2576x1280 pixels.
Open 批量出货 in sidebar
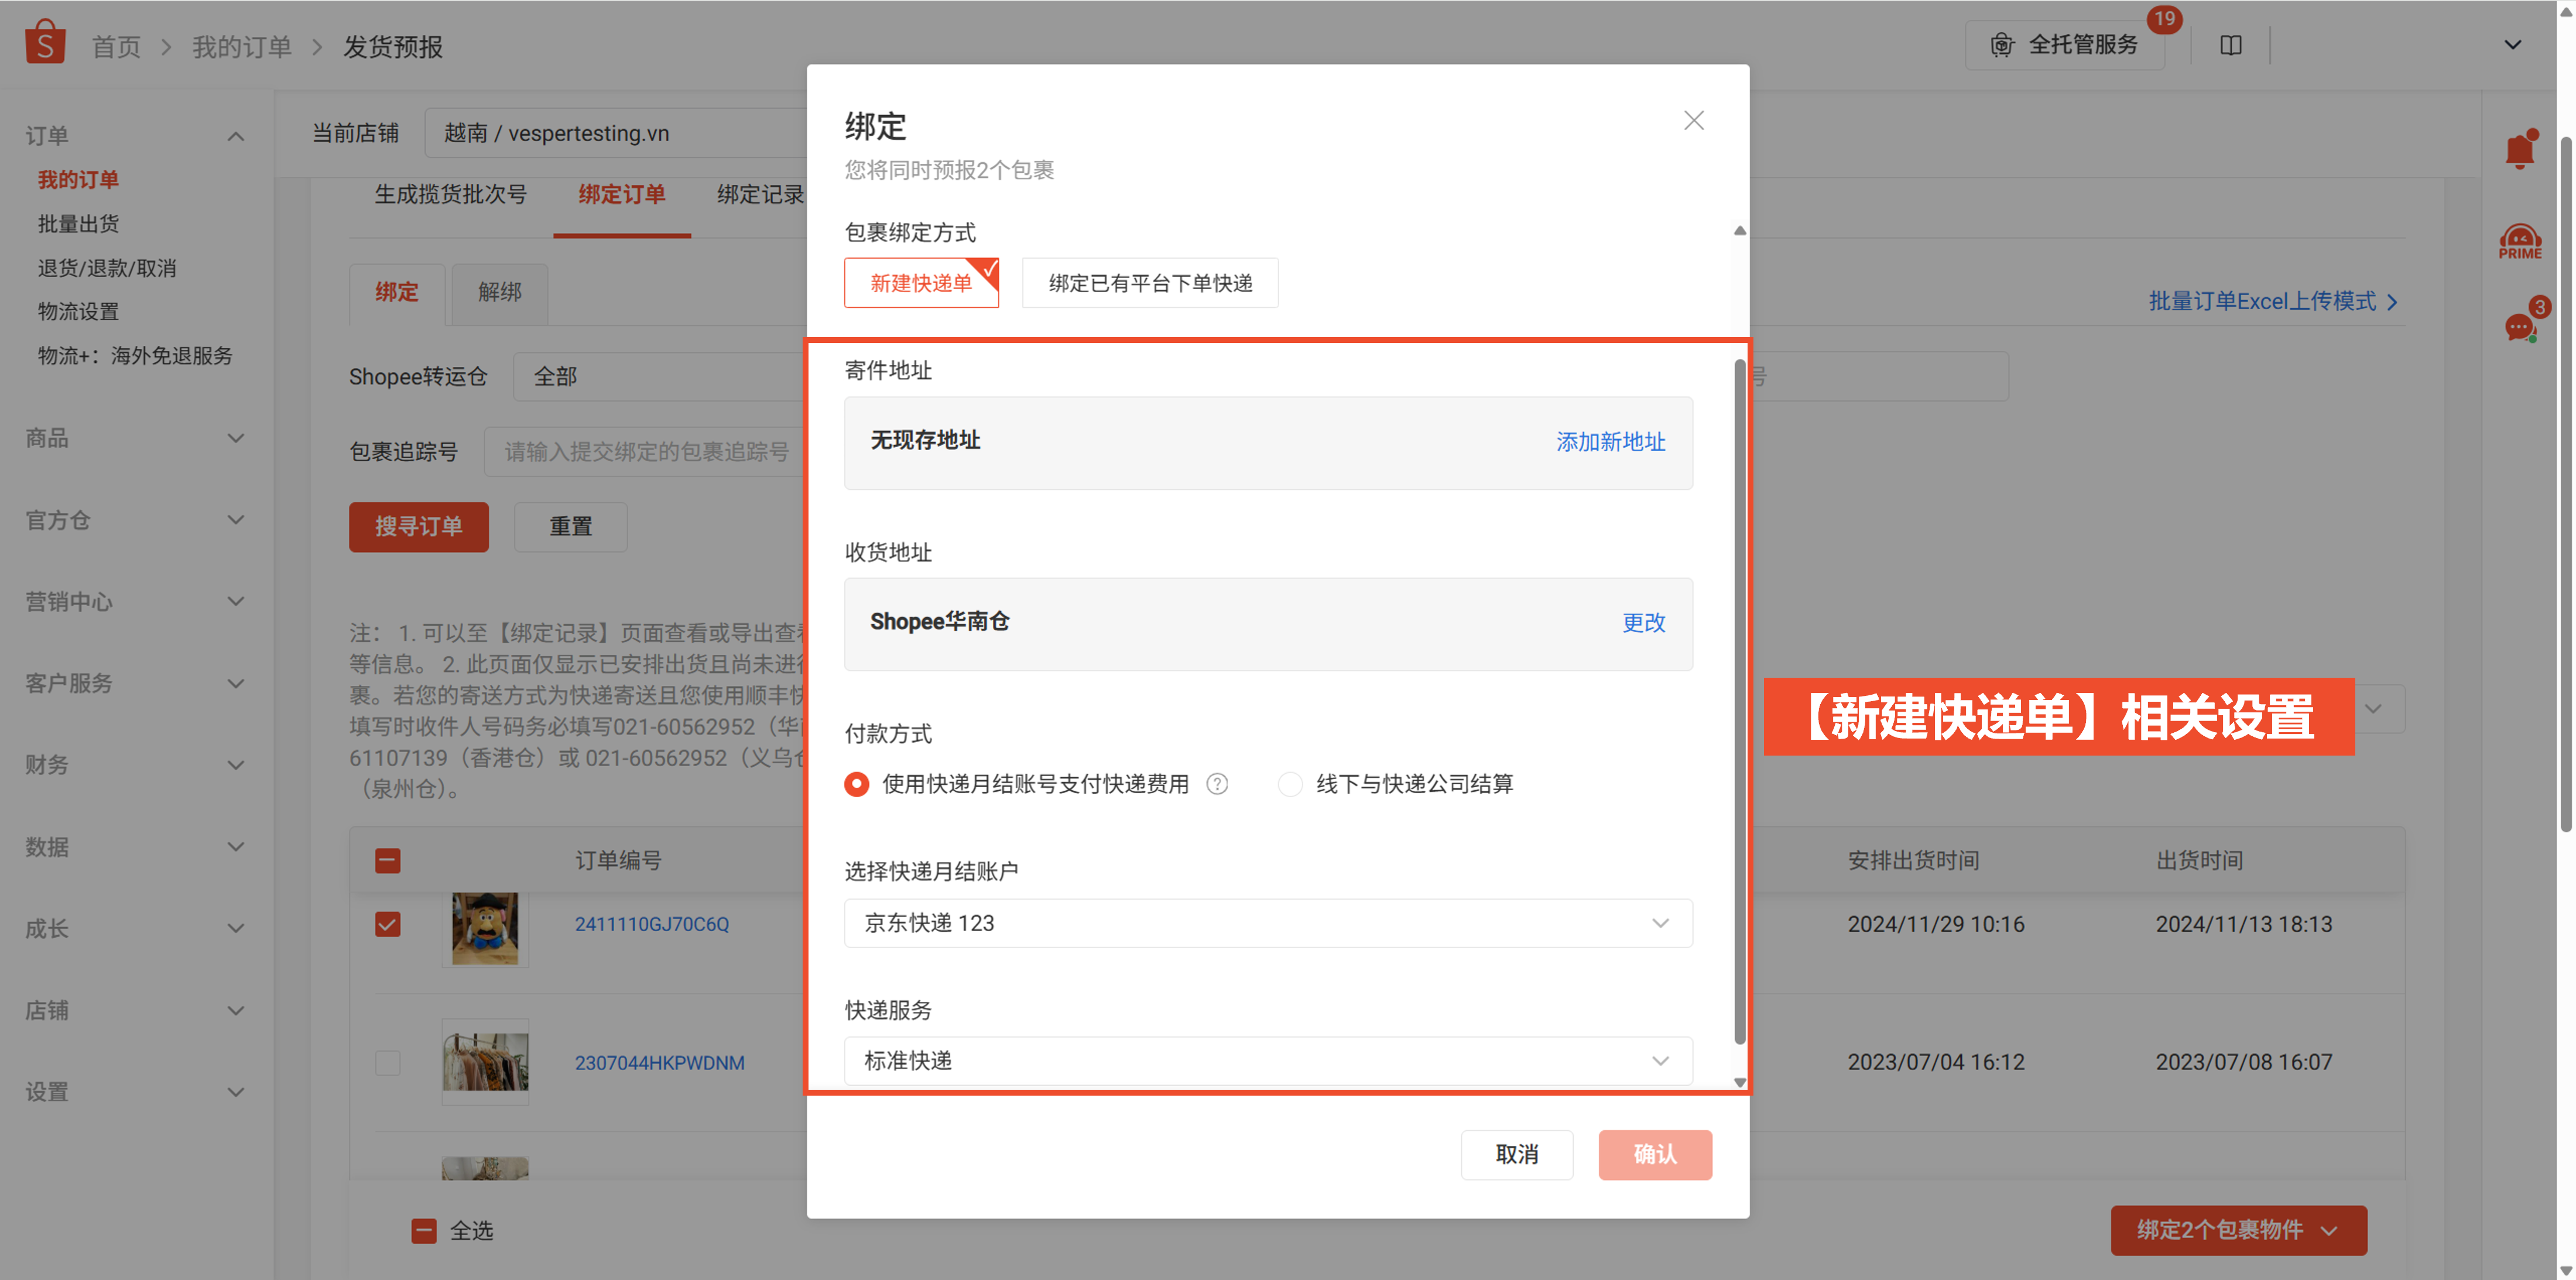[78, 224]
